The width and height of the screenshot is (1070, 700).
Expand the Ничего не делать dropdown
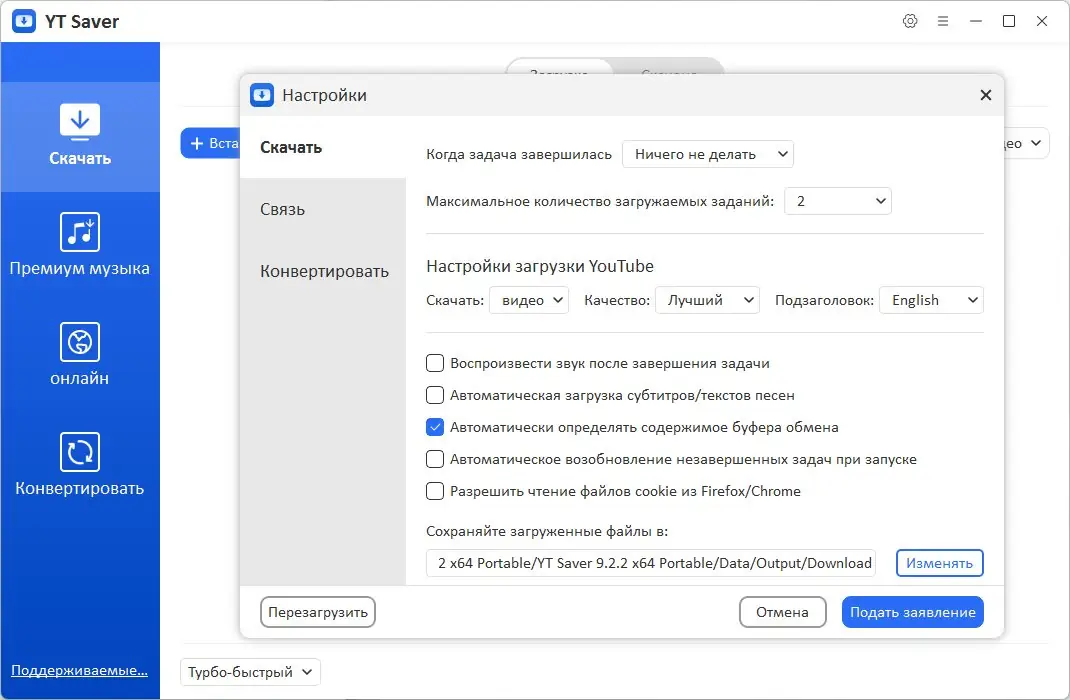[707, 154]
